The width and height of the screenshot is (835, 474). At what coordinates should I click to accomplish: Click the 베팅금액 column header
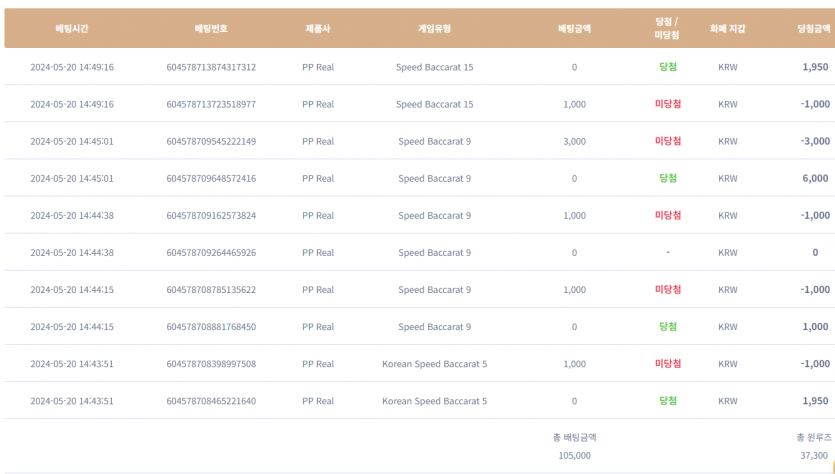pos(575,29)
